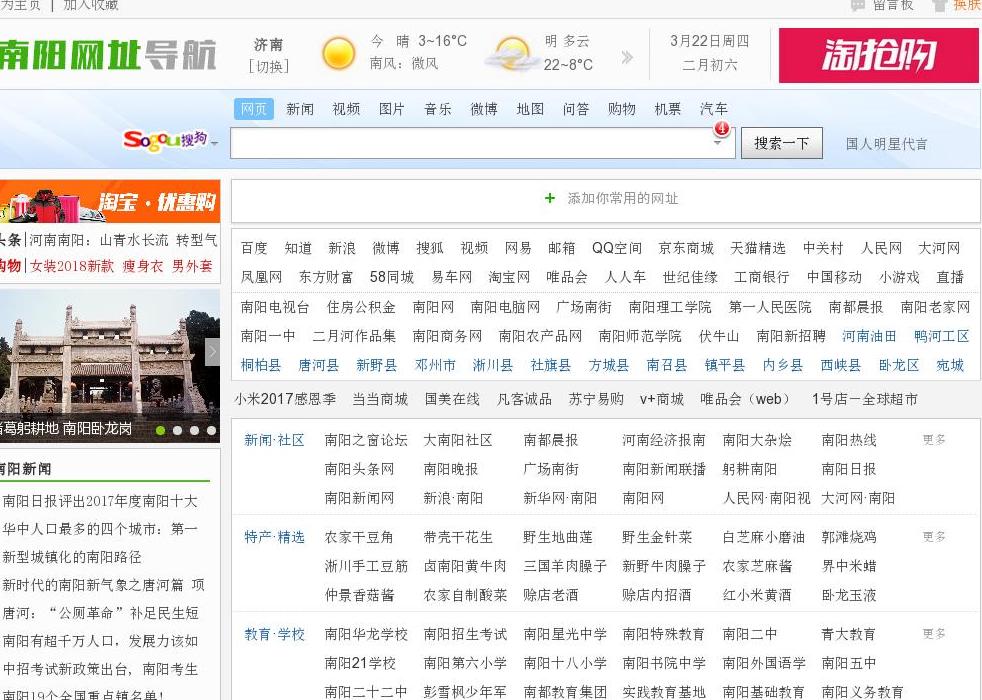The width and height of the screenshot is (982, 700).
Task: Open the 天猫精选 link
Action: (x=758, y=248)
